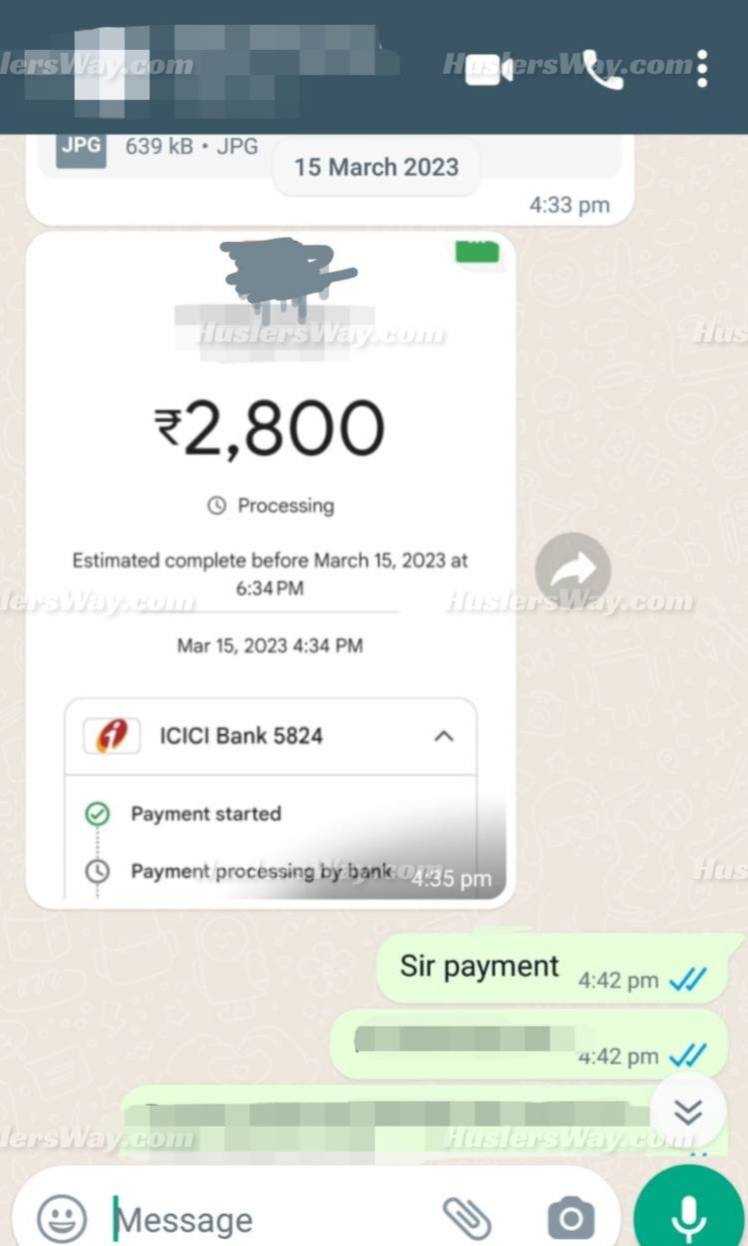Collapse the ICICI Bank 5824 details chevron
This screenshot has height=1246, width=748.
coord(444,736)
